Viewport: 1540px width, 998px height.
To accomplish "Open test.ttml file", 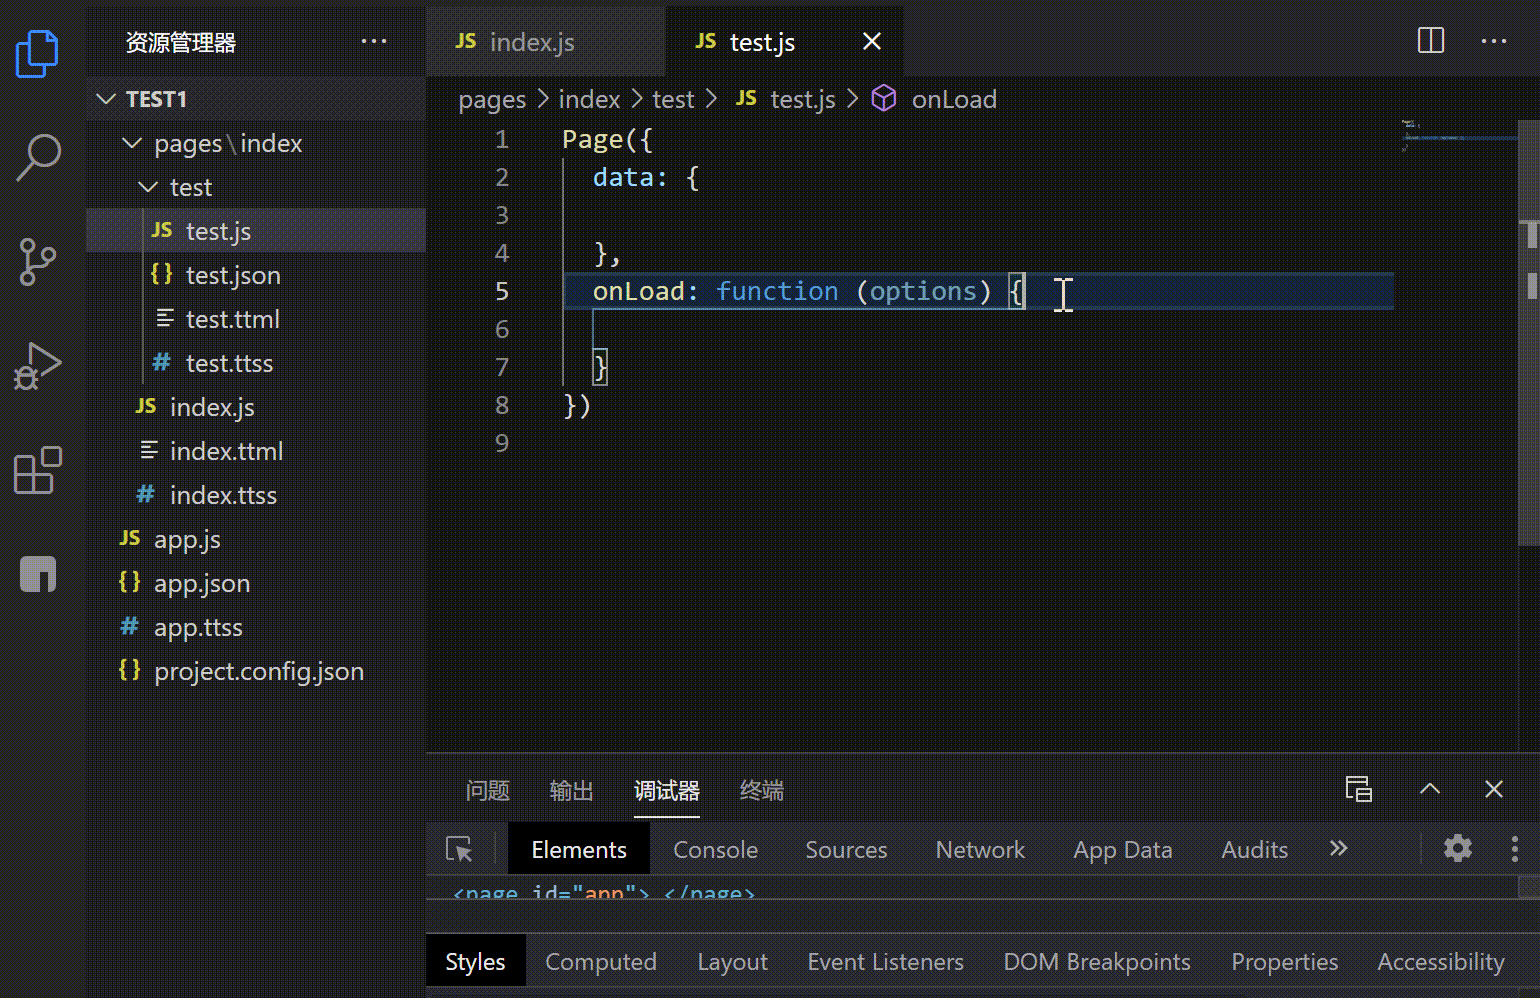I will point(256,319).
